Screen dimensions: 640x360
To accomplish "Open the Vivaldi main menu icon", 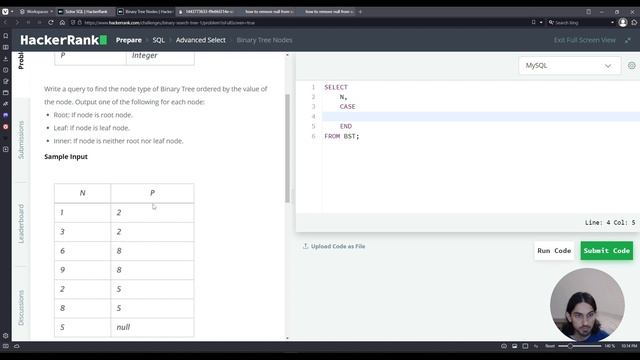I will click(5, 11).
